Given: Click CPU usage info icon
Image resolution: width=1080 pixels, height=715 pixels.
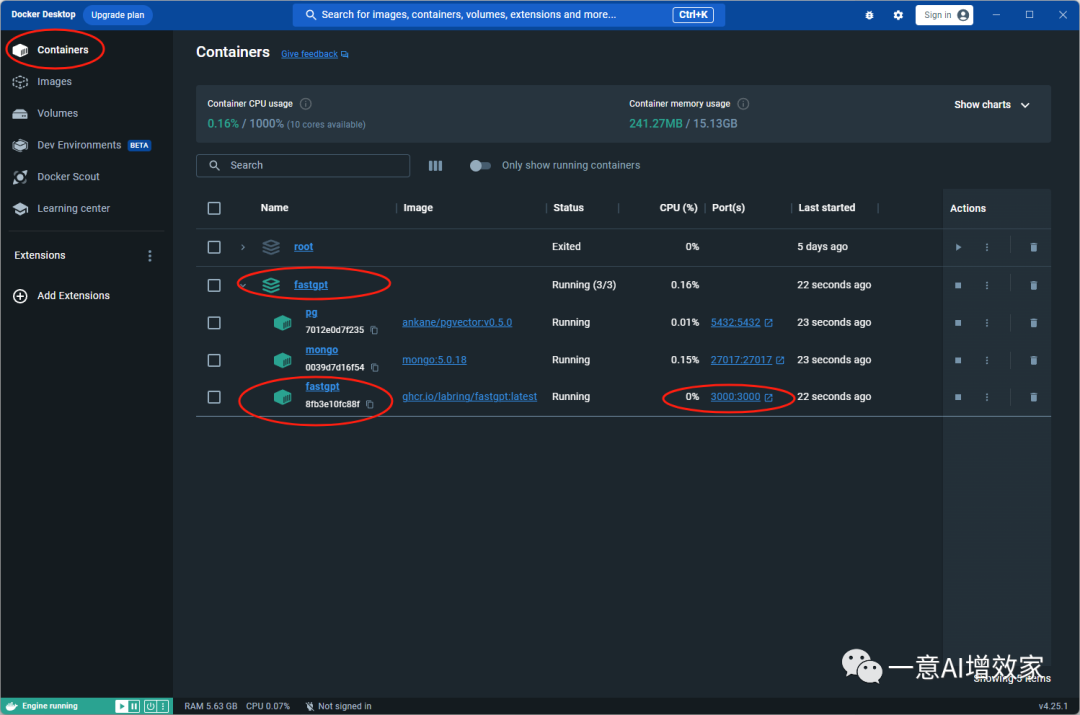Looking at the screenshot, I should coord(306,104).
